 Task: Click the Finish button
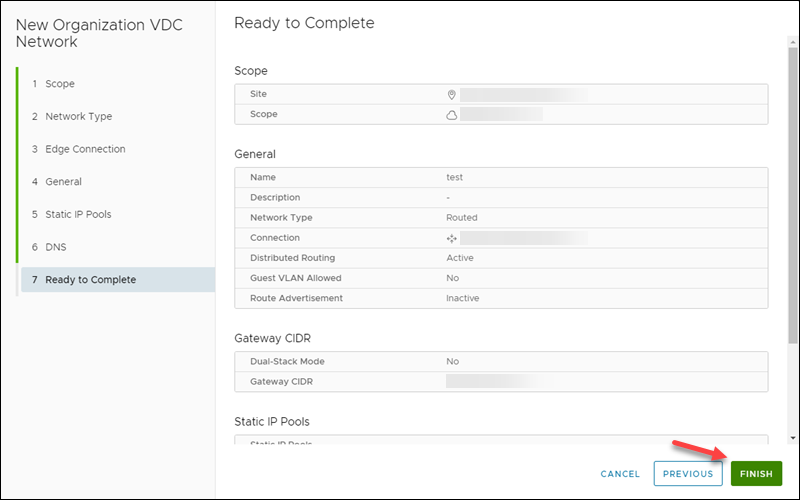pyautogui.click(x=756, y=473)
